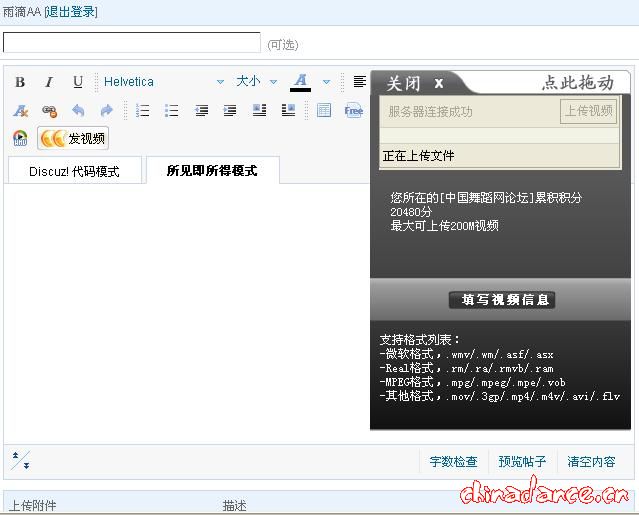Click the Free content icon

353,110
